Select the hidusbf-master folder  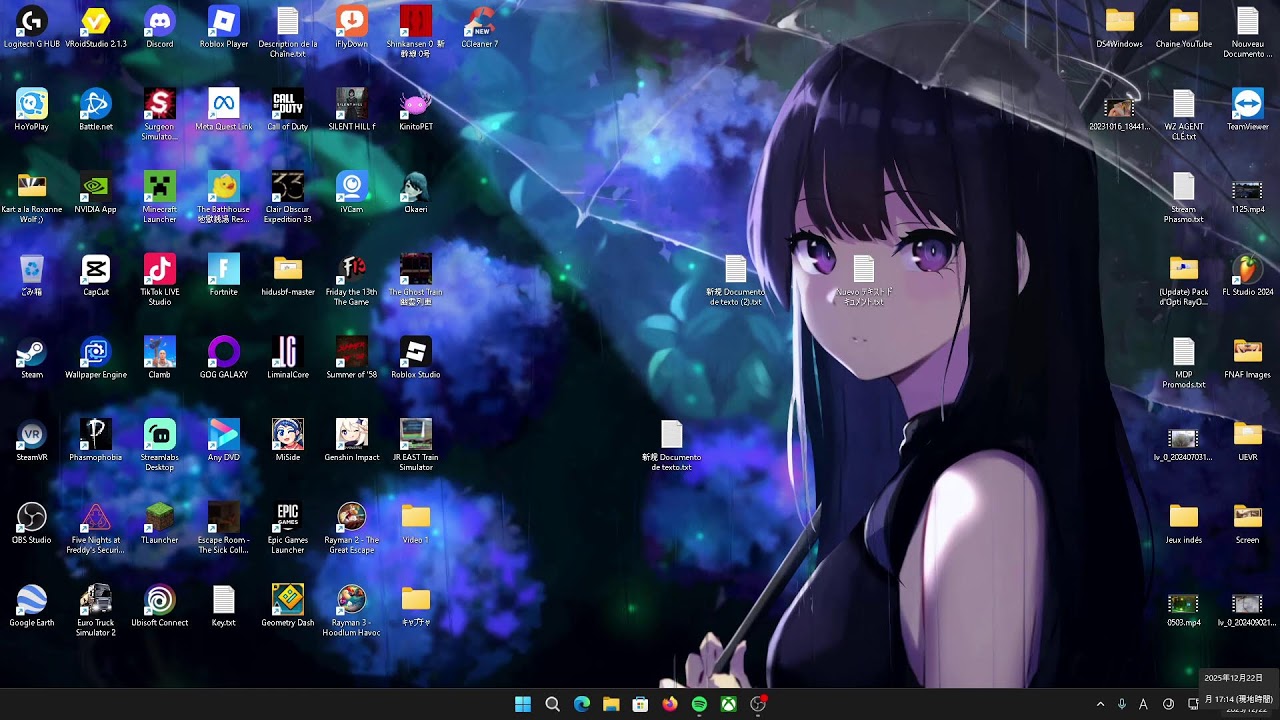288,276
